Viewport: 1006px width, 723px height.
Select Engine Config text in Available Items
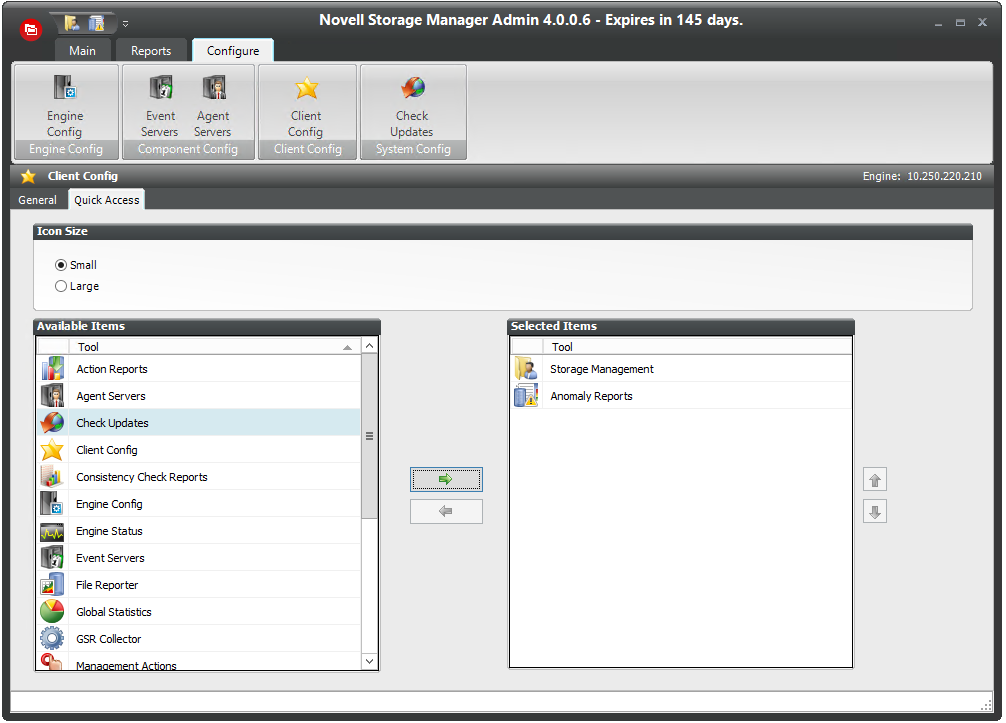coord(109,504)
